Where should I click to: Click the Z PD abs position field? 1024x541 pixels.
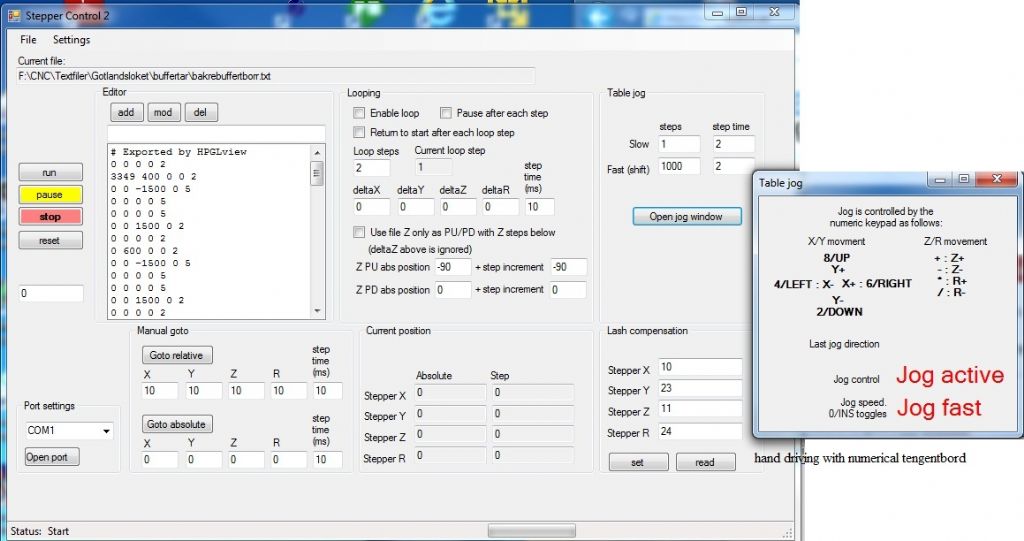(x=453, y=290)
